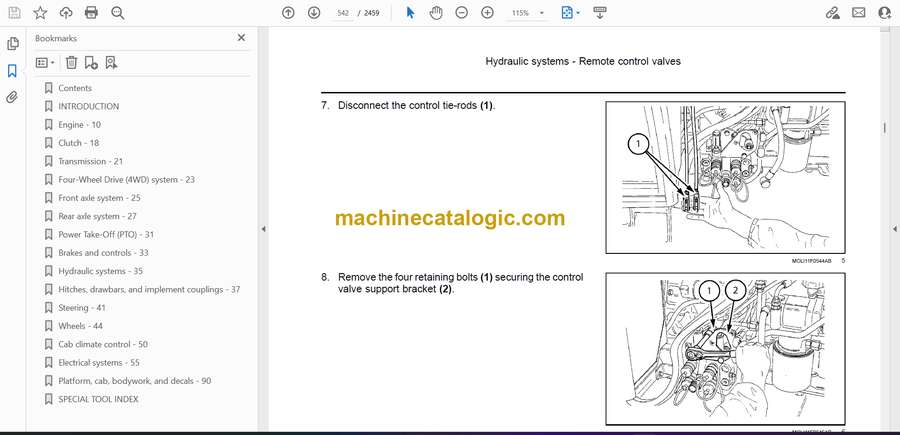Toggle the bookmarks panel icon
This screenshot has width=900, height=435.
[x=12, y=71]
